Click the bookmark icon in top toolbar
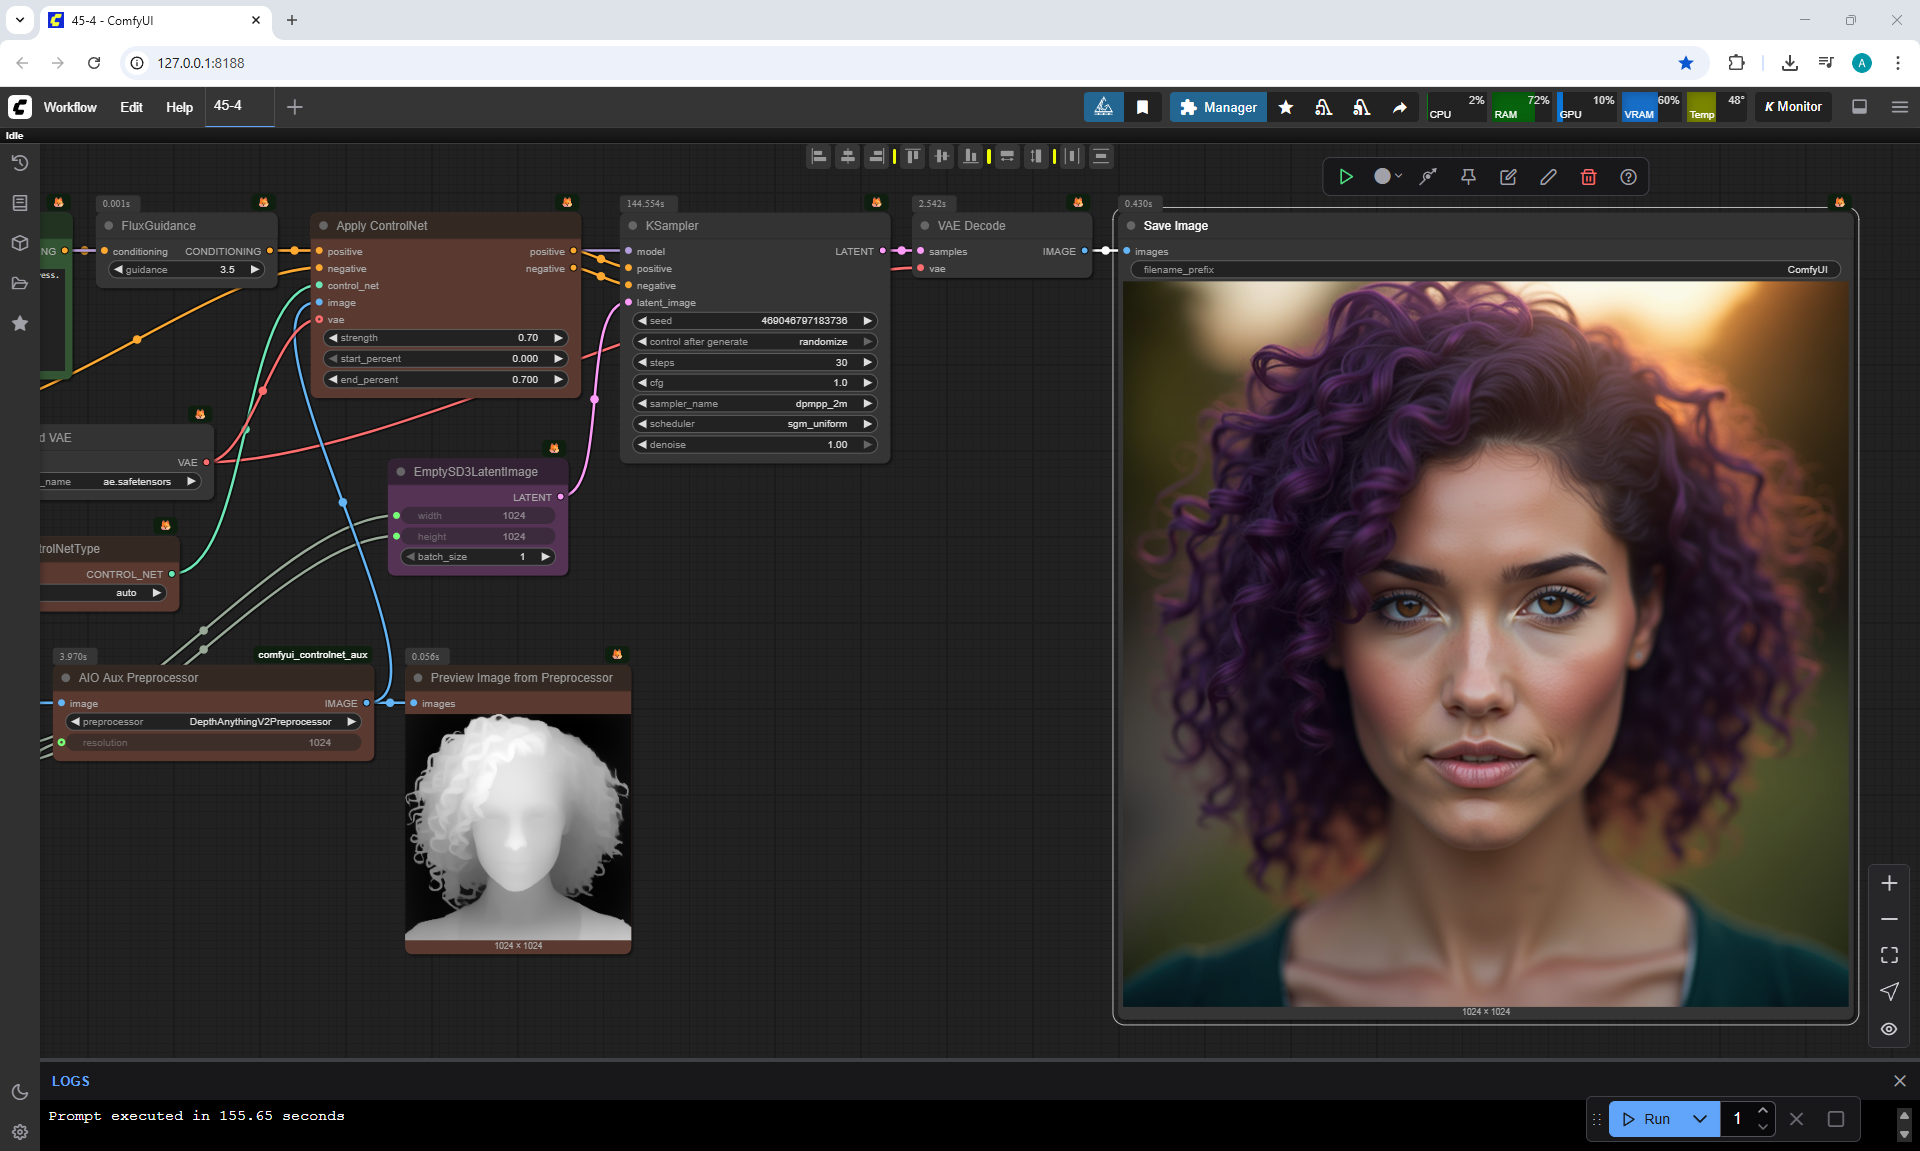Image resolution: width=1920 pixels, height=1151 pixels. [x=1142, y=107]
